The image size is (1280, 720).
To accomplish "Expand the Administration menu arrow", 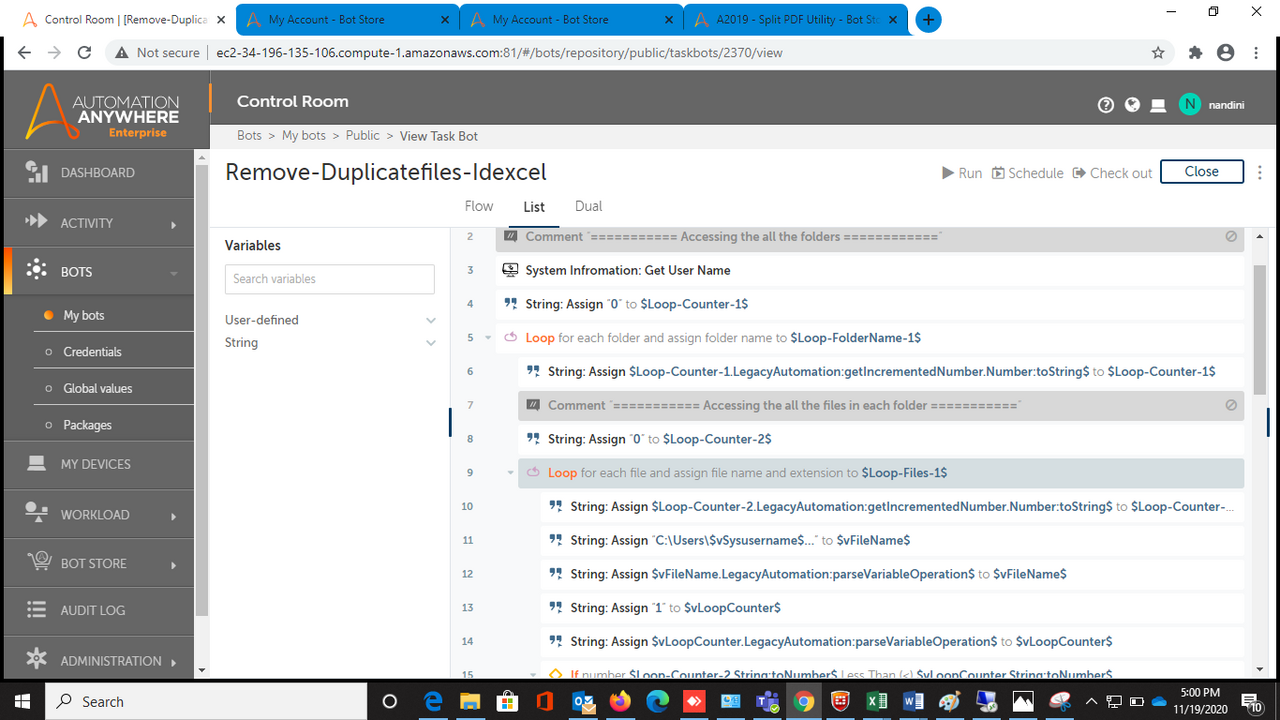I will [x=173, y=662].
